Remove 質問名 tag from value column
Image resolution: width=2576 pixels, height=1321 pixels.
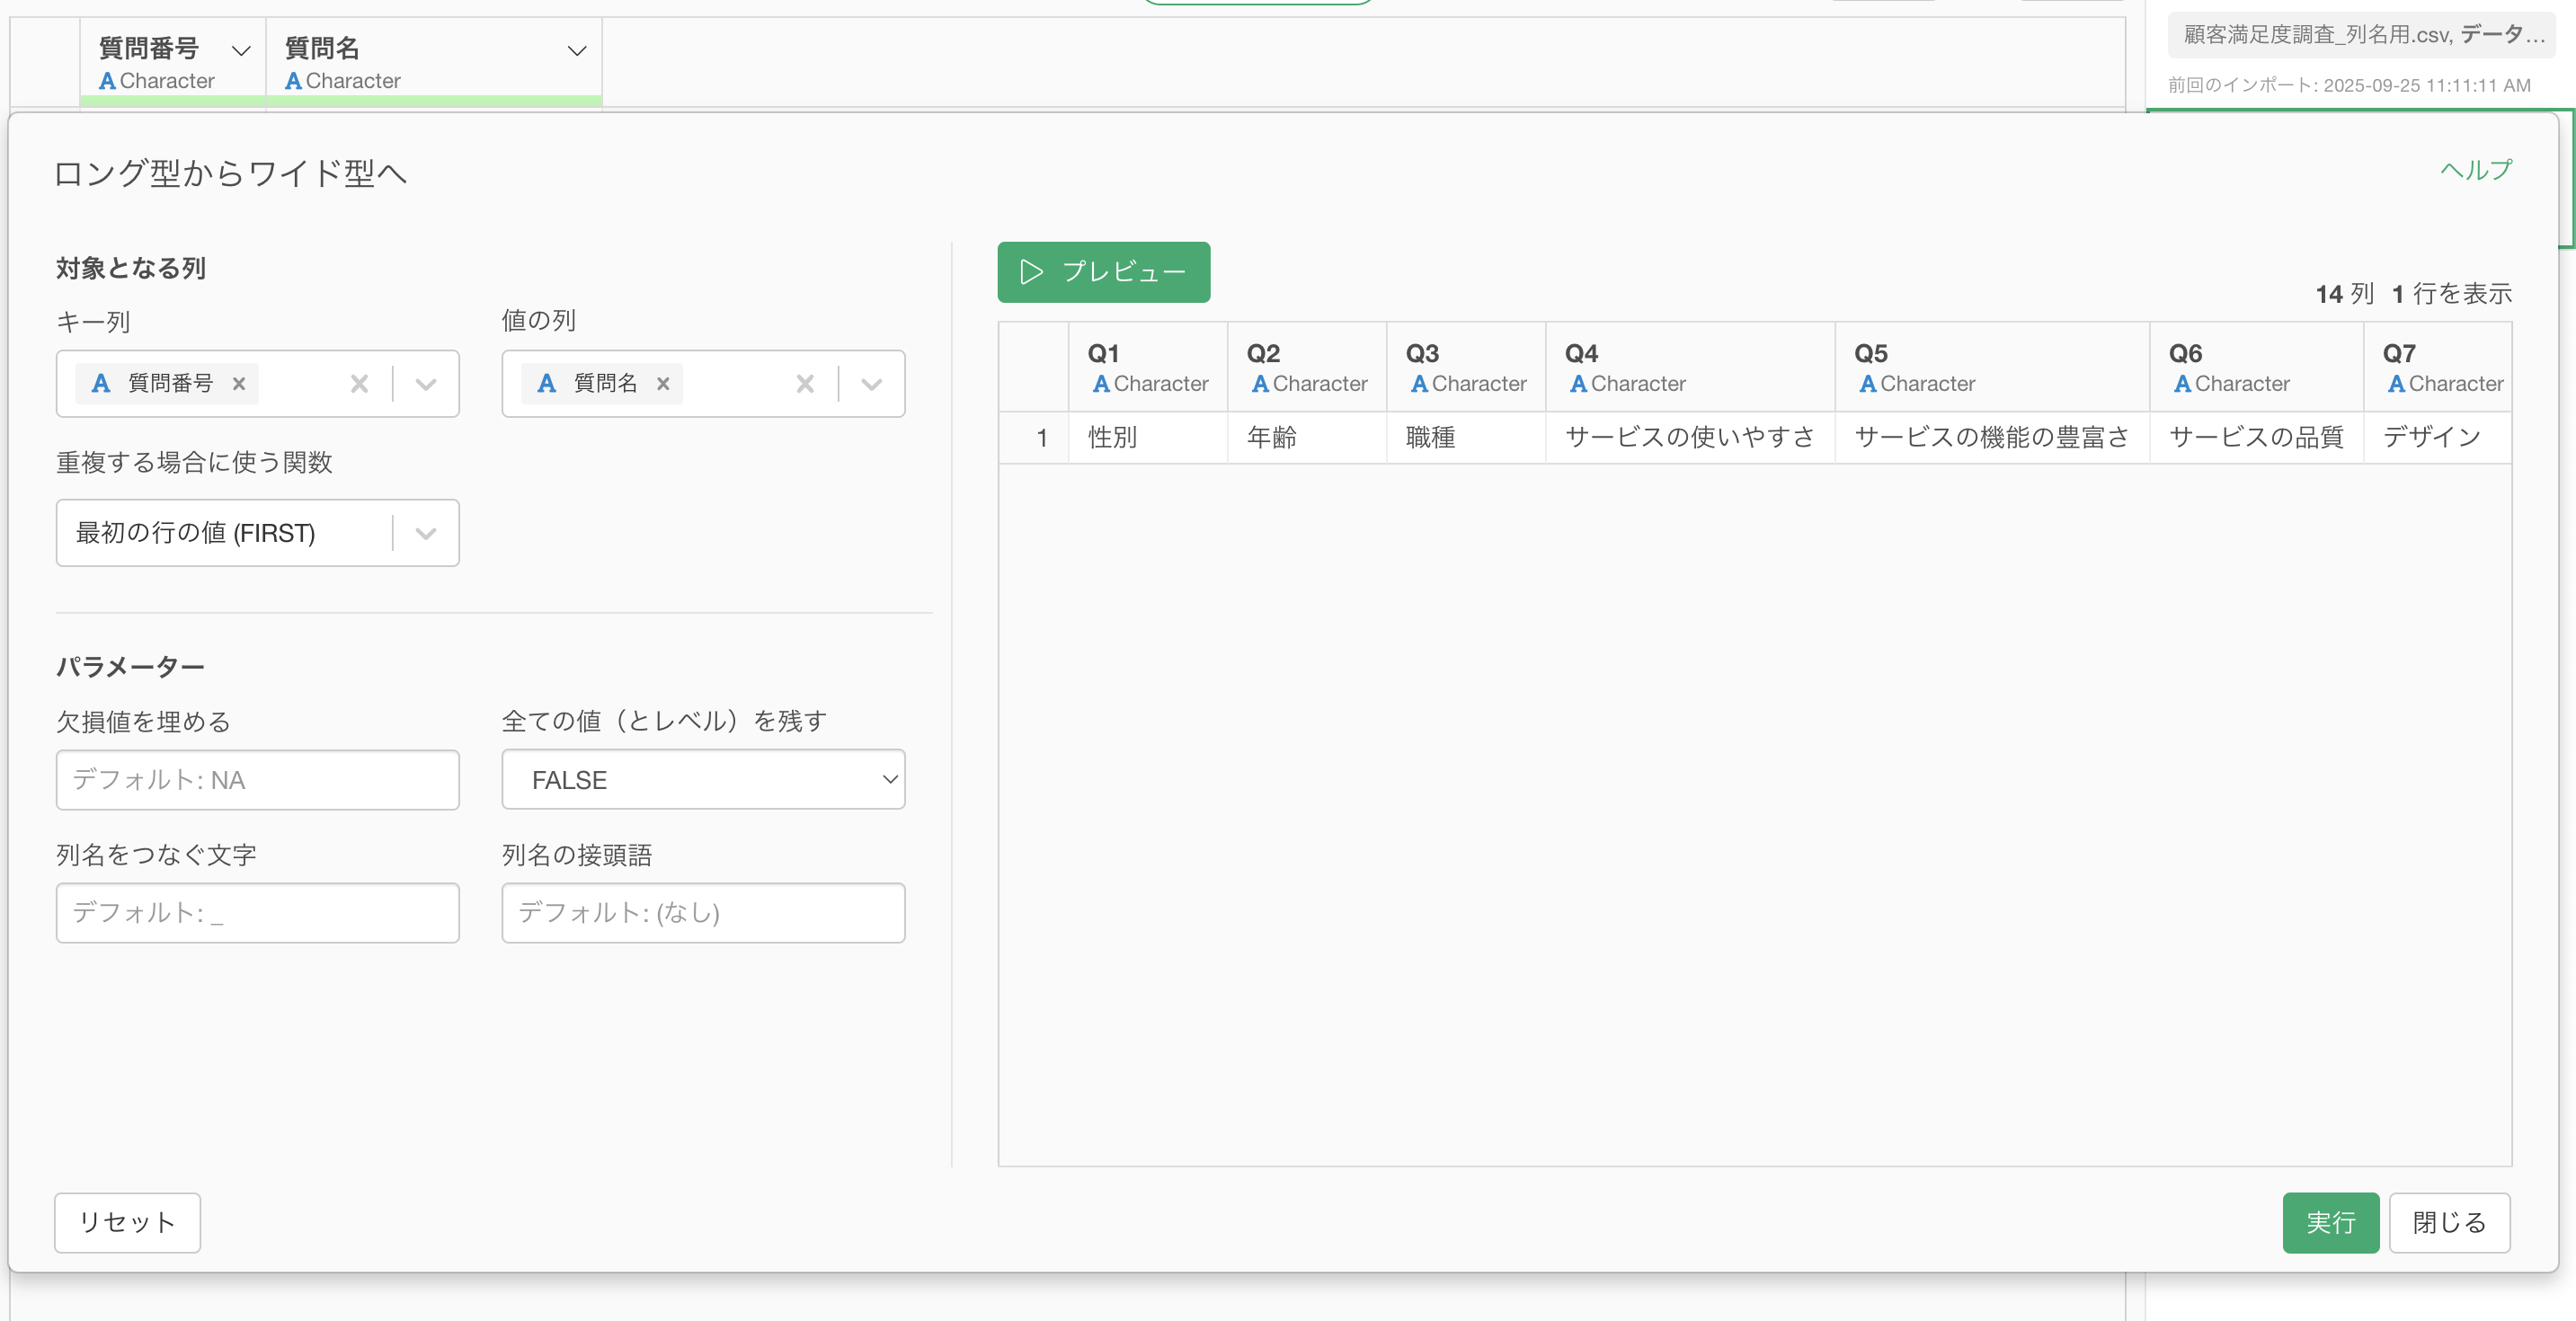pos(663,383)
